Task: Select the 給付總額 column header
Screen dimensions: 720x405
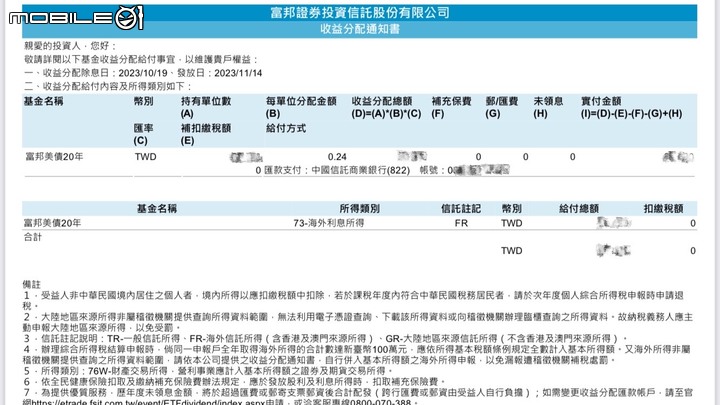Action: 579,209
